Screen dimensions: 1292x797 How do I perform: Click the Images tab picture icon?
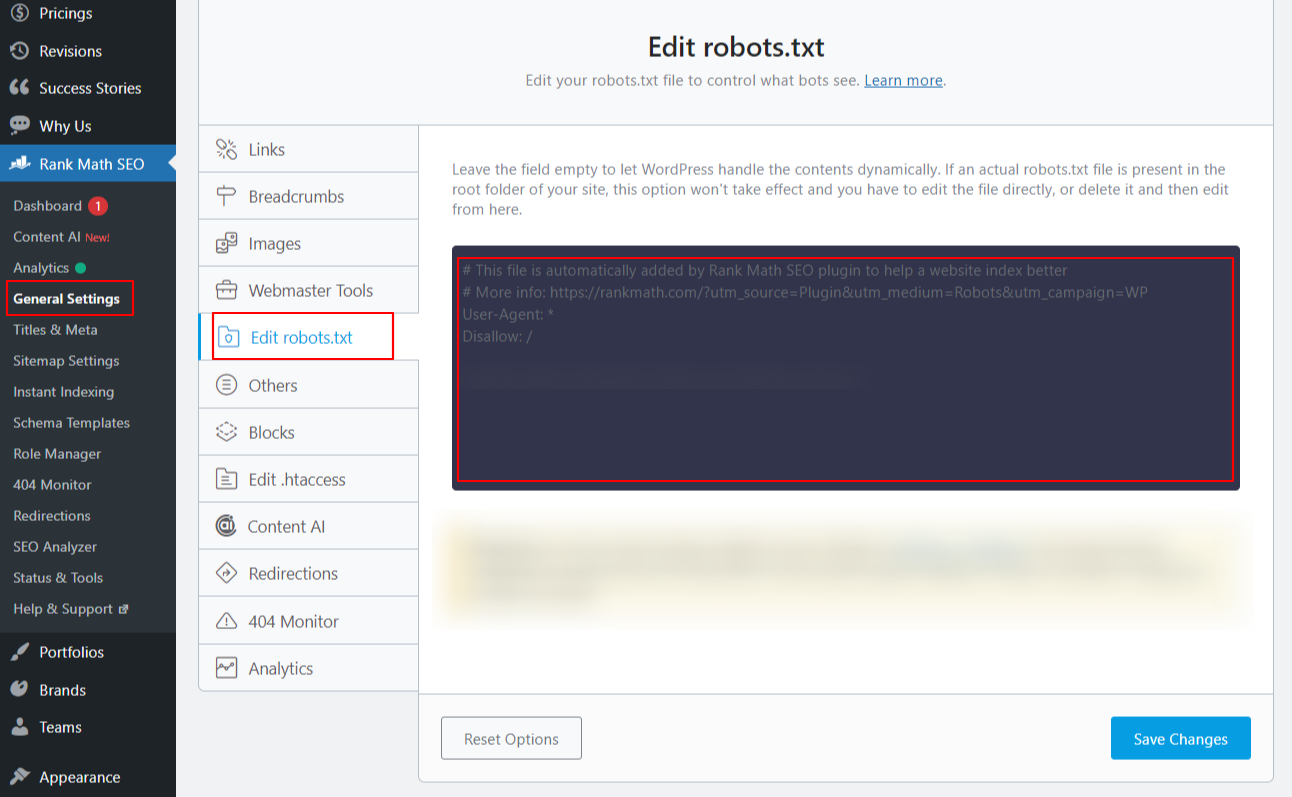tap(227, 243)
